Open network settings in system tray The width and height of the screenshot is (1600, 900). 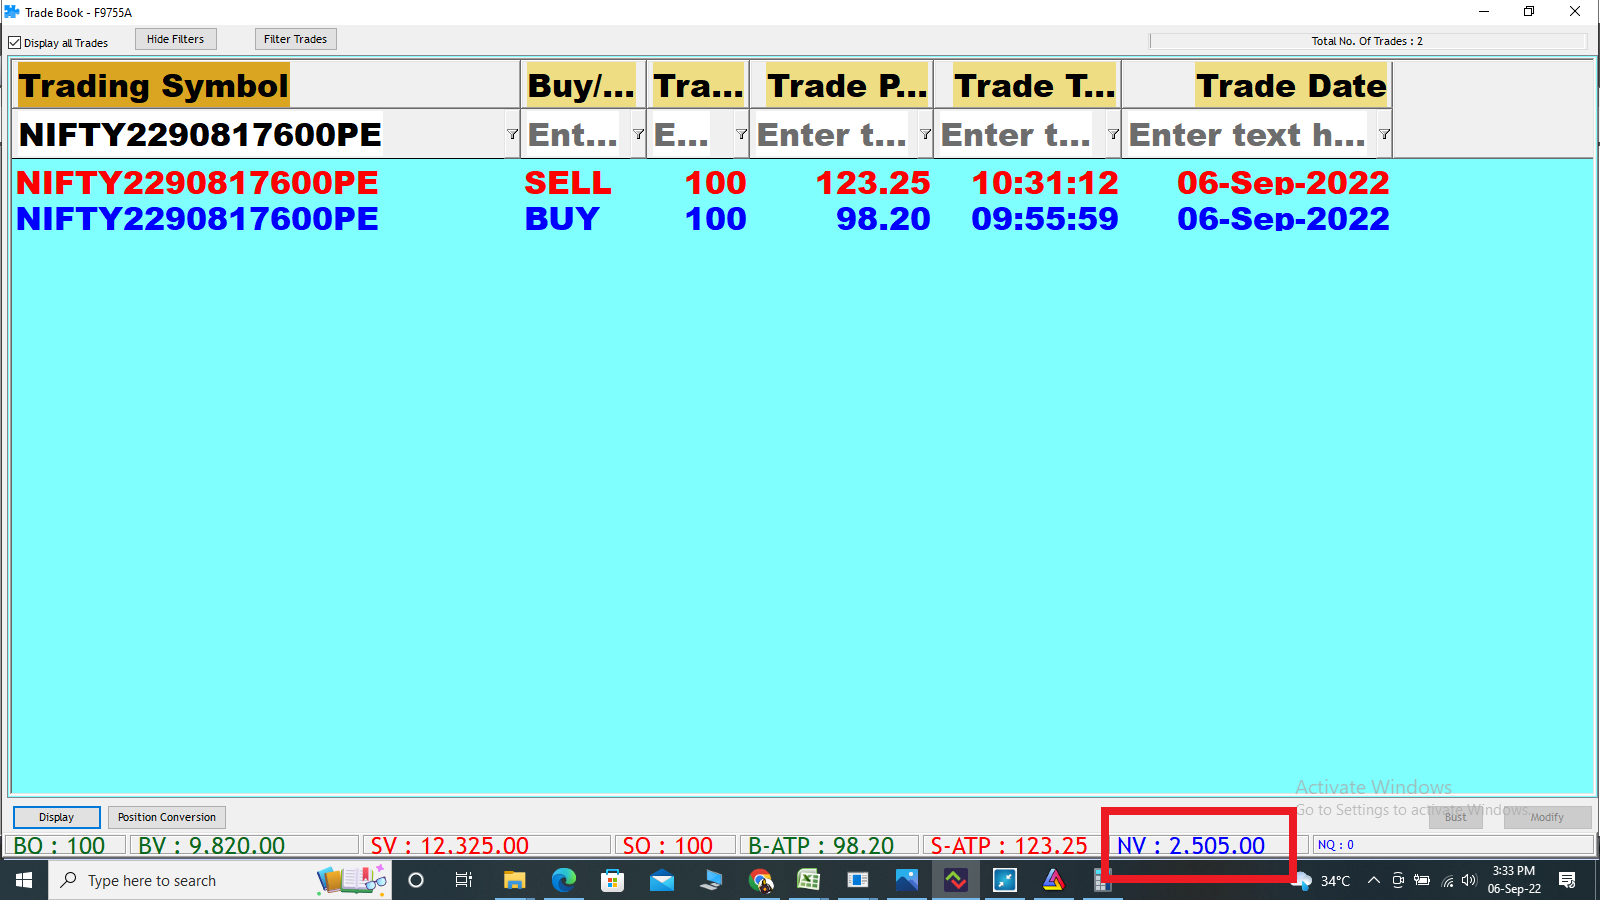tap(1446, 881)
